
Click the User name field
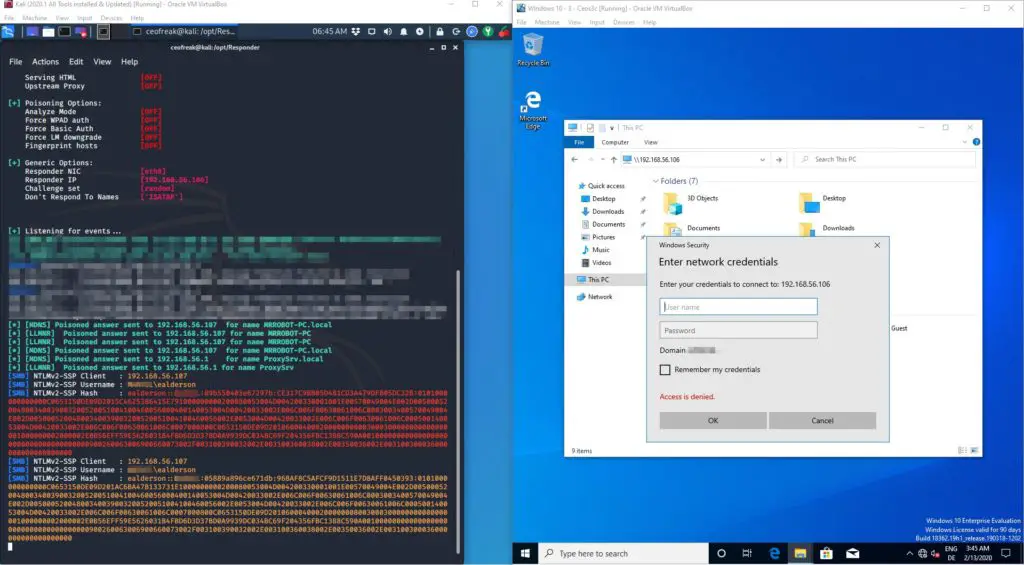click(x=738, y=307)
